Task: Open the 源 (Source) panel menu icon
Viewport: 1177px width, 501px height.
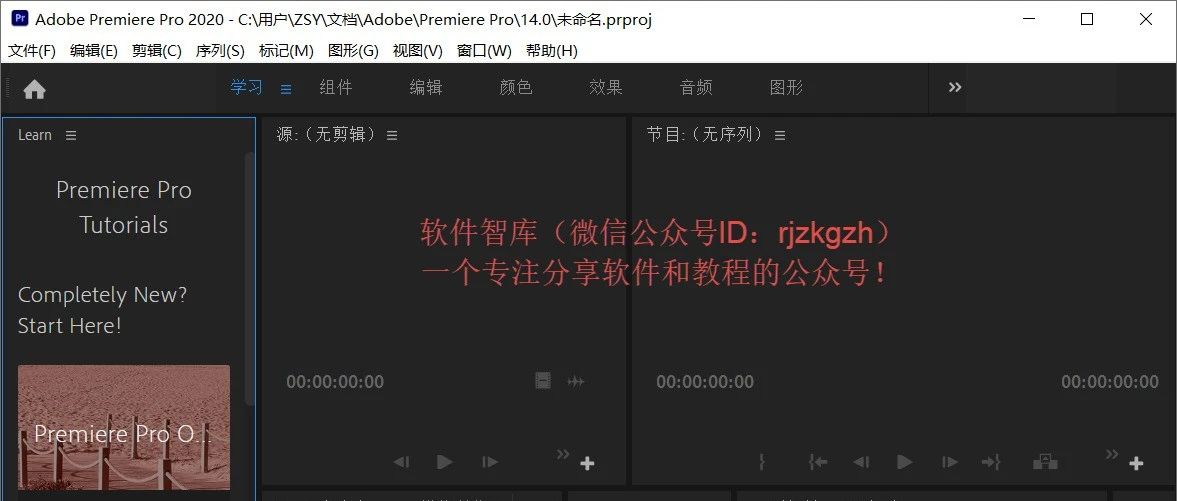Action: [x=392, y=135]
